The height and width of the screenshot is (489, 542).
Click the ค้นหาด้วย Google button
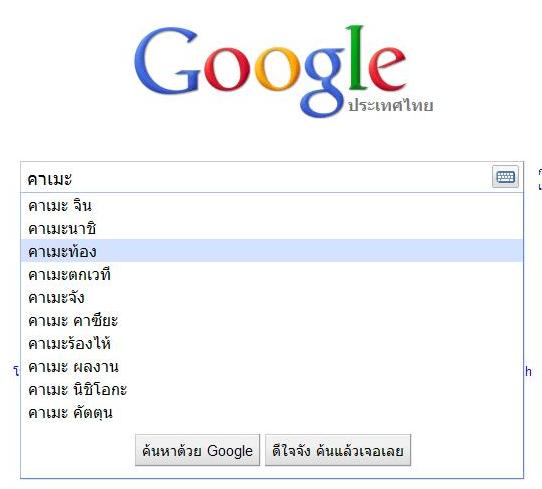197,451
